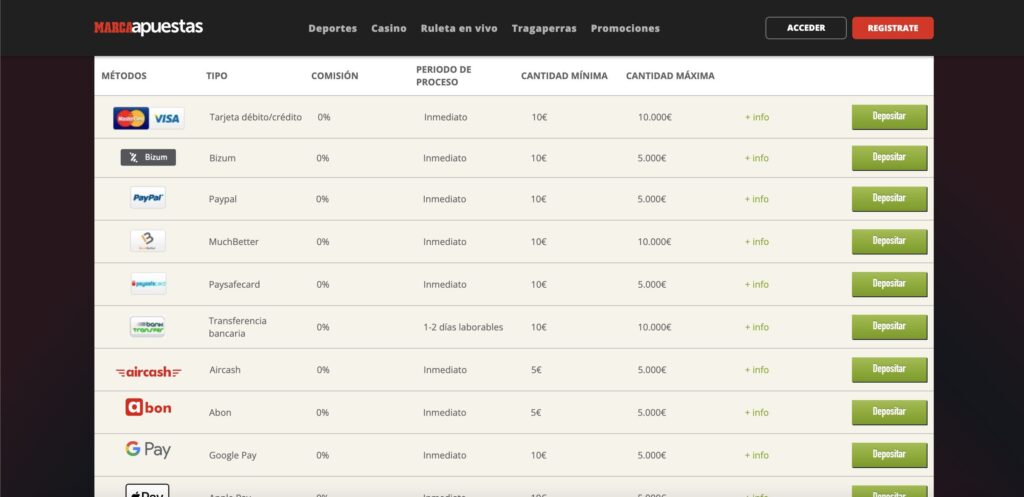Expand + info for Bizum row
This screenshot has width=1024, height=497.
[756, 158]
